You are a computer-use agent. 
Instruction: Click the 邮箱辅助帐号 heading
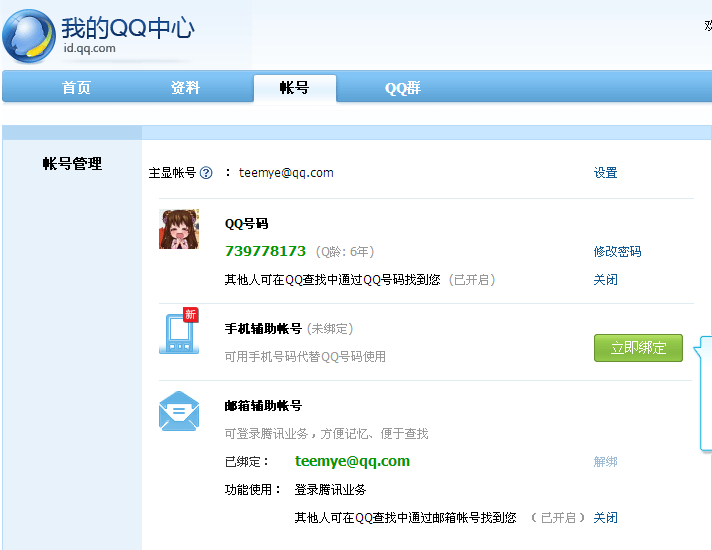click(263, 406)
